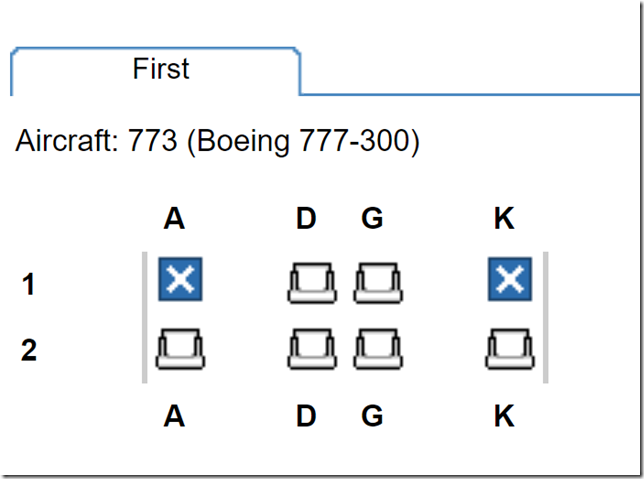
Task: Choose seat 2A by the window
Action: click(180, 349)
